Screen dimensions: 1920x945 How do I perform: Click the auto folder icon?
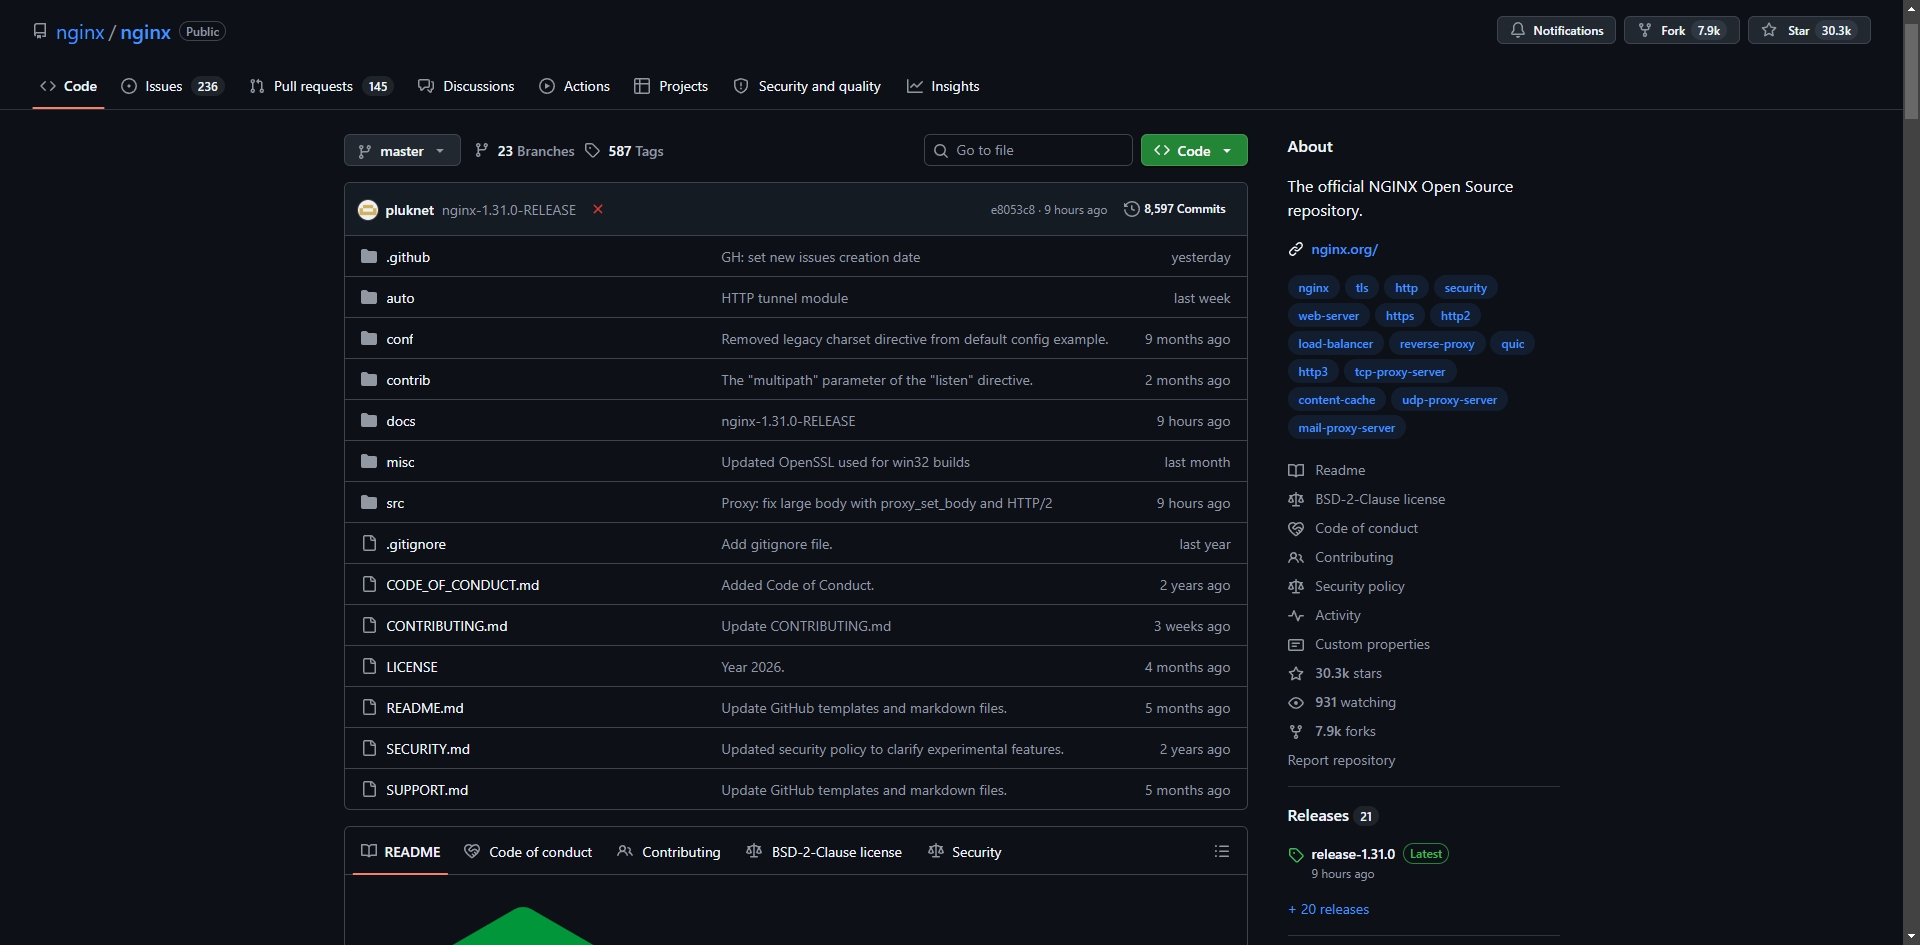[369, 298]
